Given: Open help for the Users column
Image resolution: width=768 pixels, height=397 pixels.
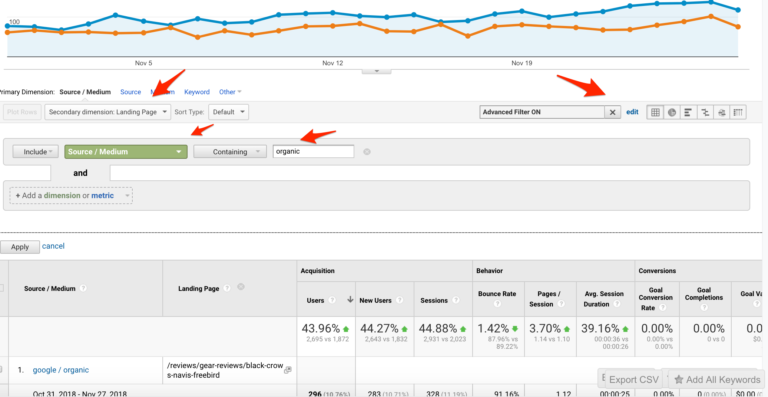Looking at the screenshot, I should 333,301.
